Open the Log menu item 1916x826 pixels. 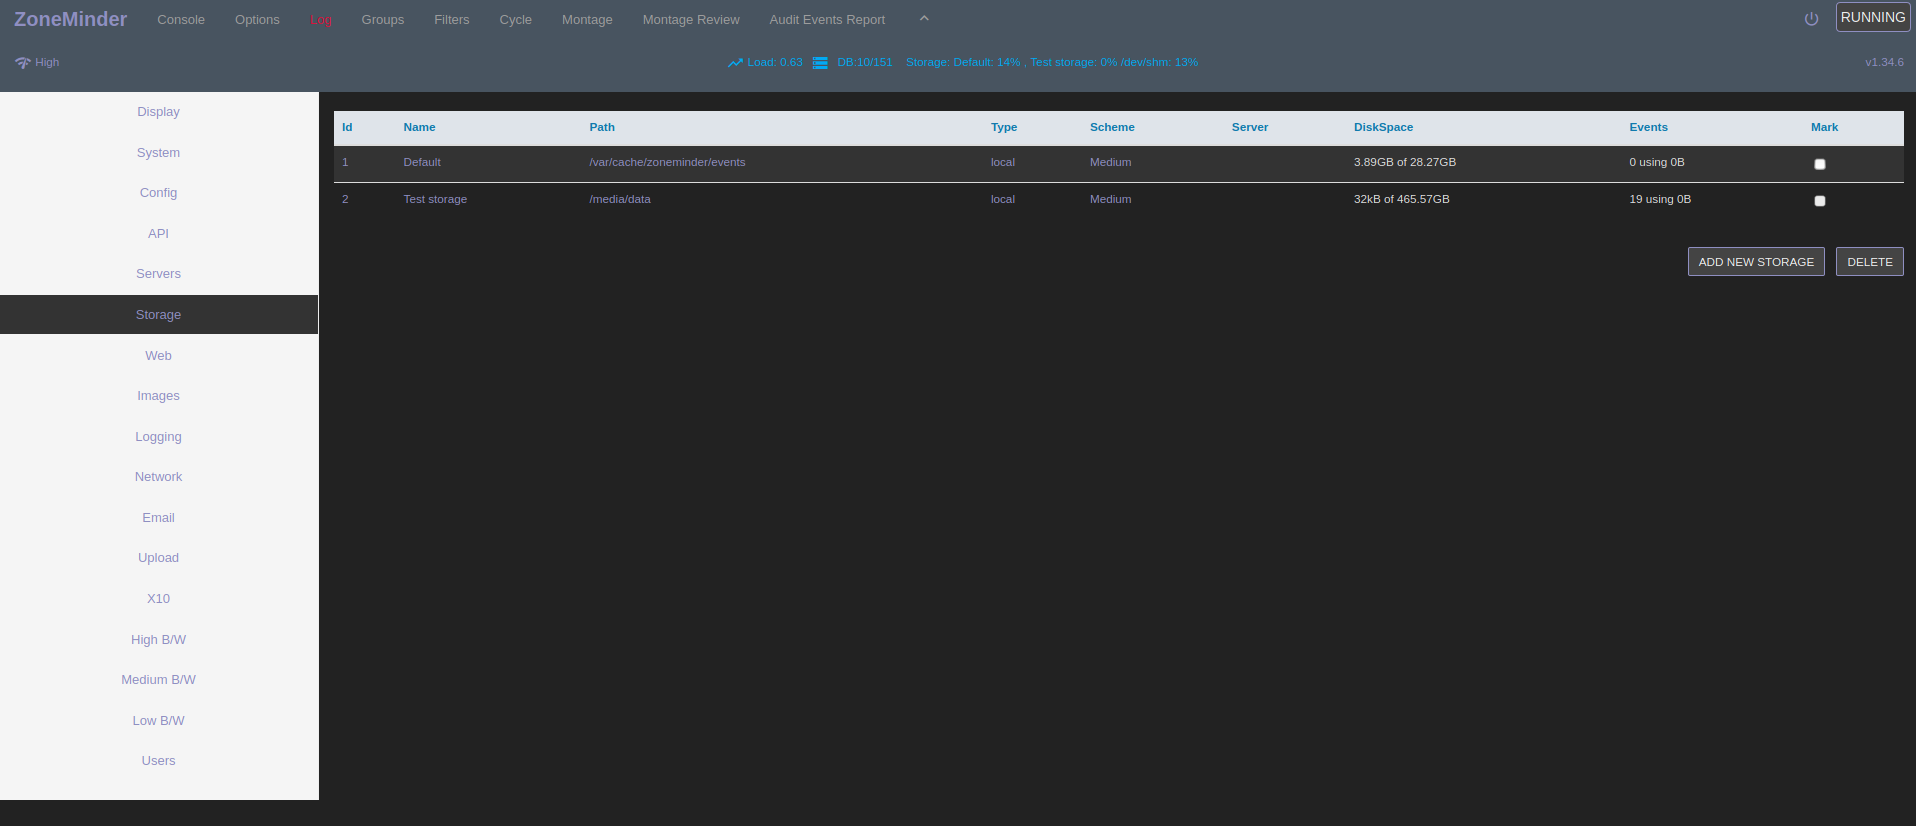tap(321, 20)
